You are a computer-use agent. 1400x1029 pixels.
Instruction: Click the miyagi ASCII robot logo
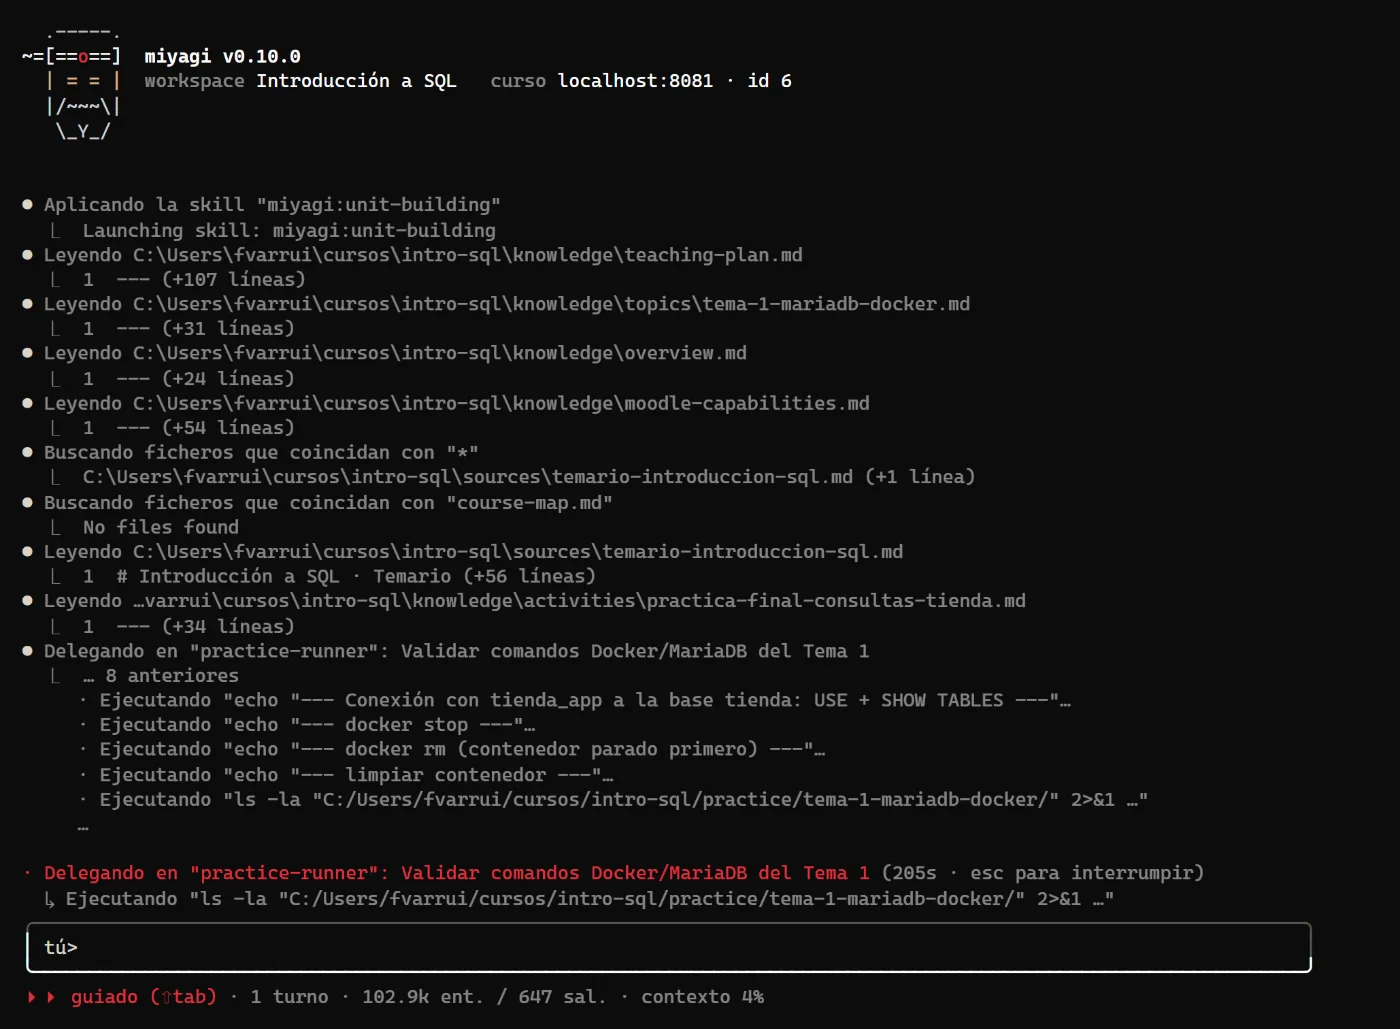pos(71,82)
